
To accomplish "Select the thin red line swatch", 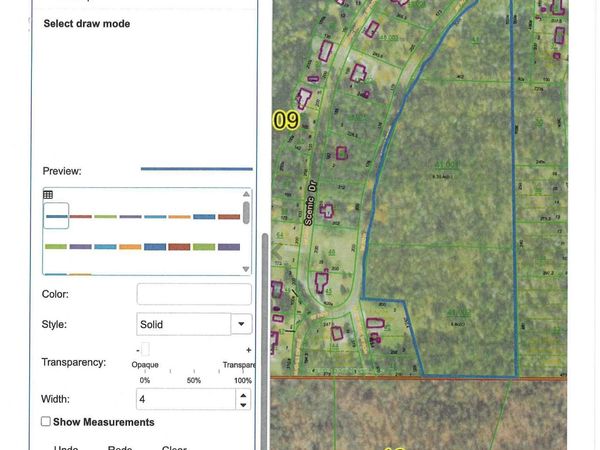I will (81, 217).
